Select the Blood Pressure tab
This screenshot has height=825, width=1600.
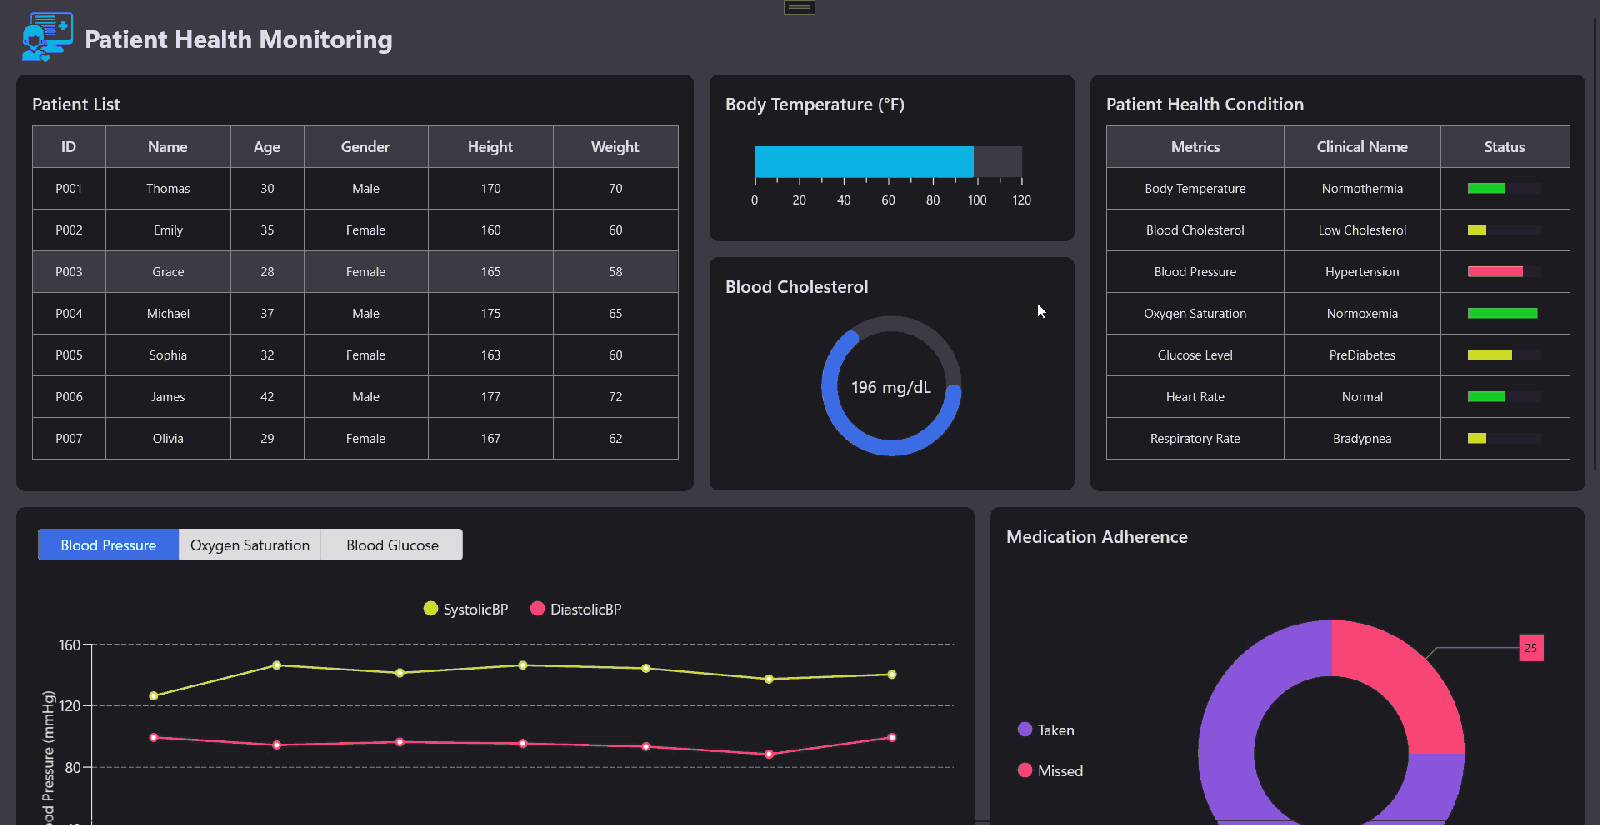pyautogui.click(x=108, y=545)
